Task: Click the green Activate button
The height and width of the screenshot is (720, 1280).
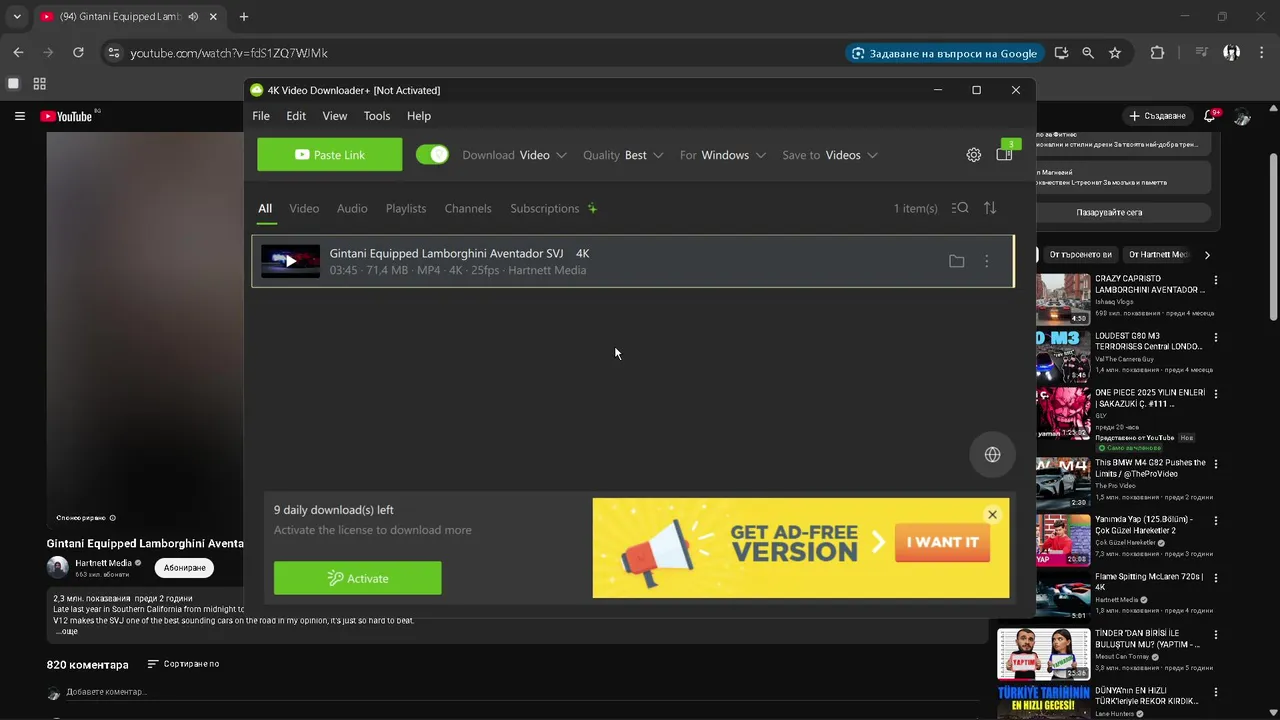Action: tap(357, 578)
